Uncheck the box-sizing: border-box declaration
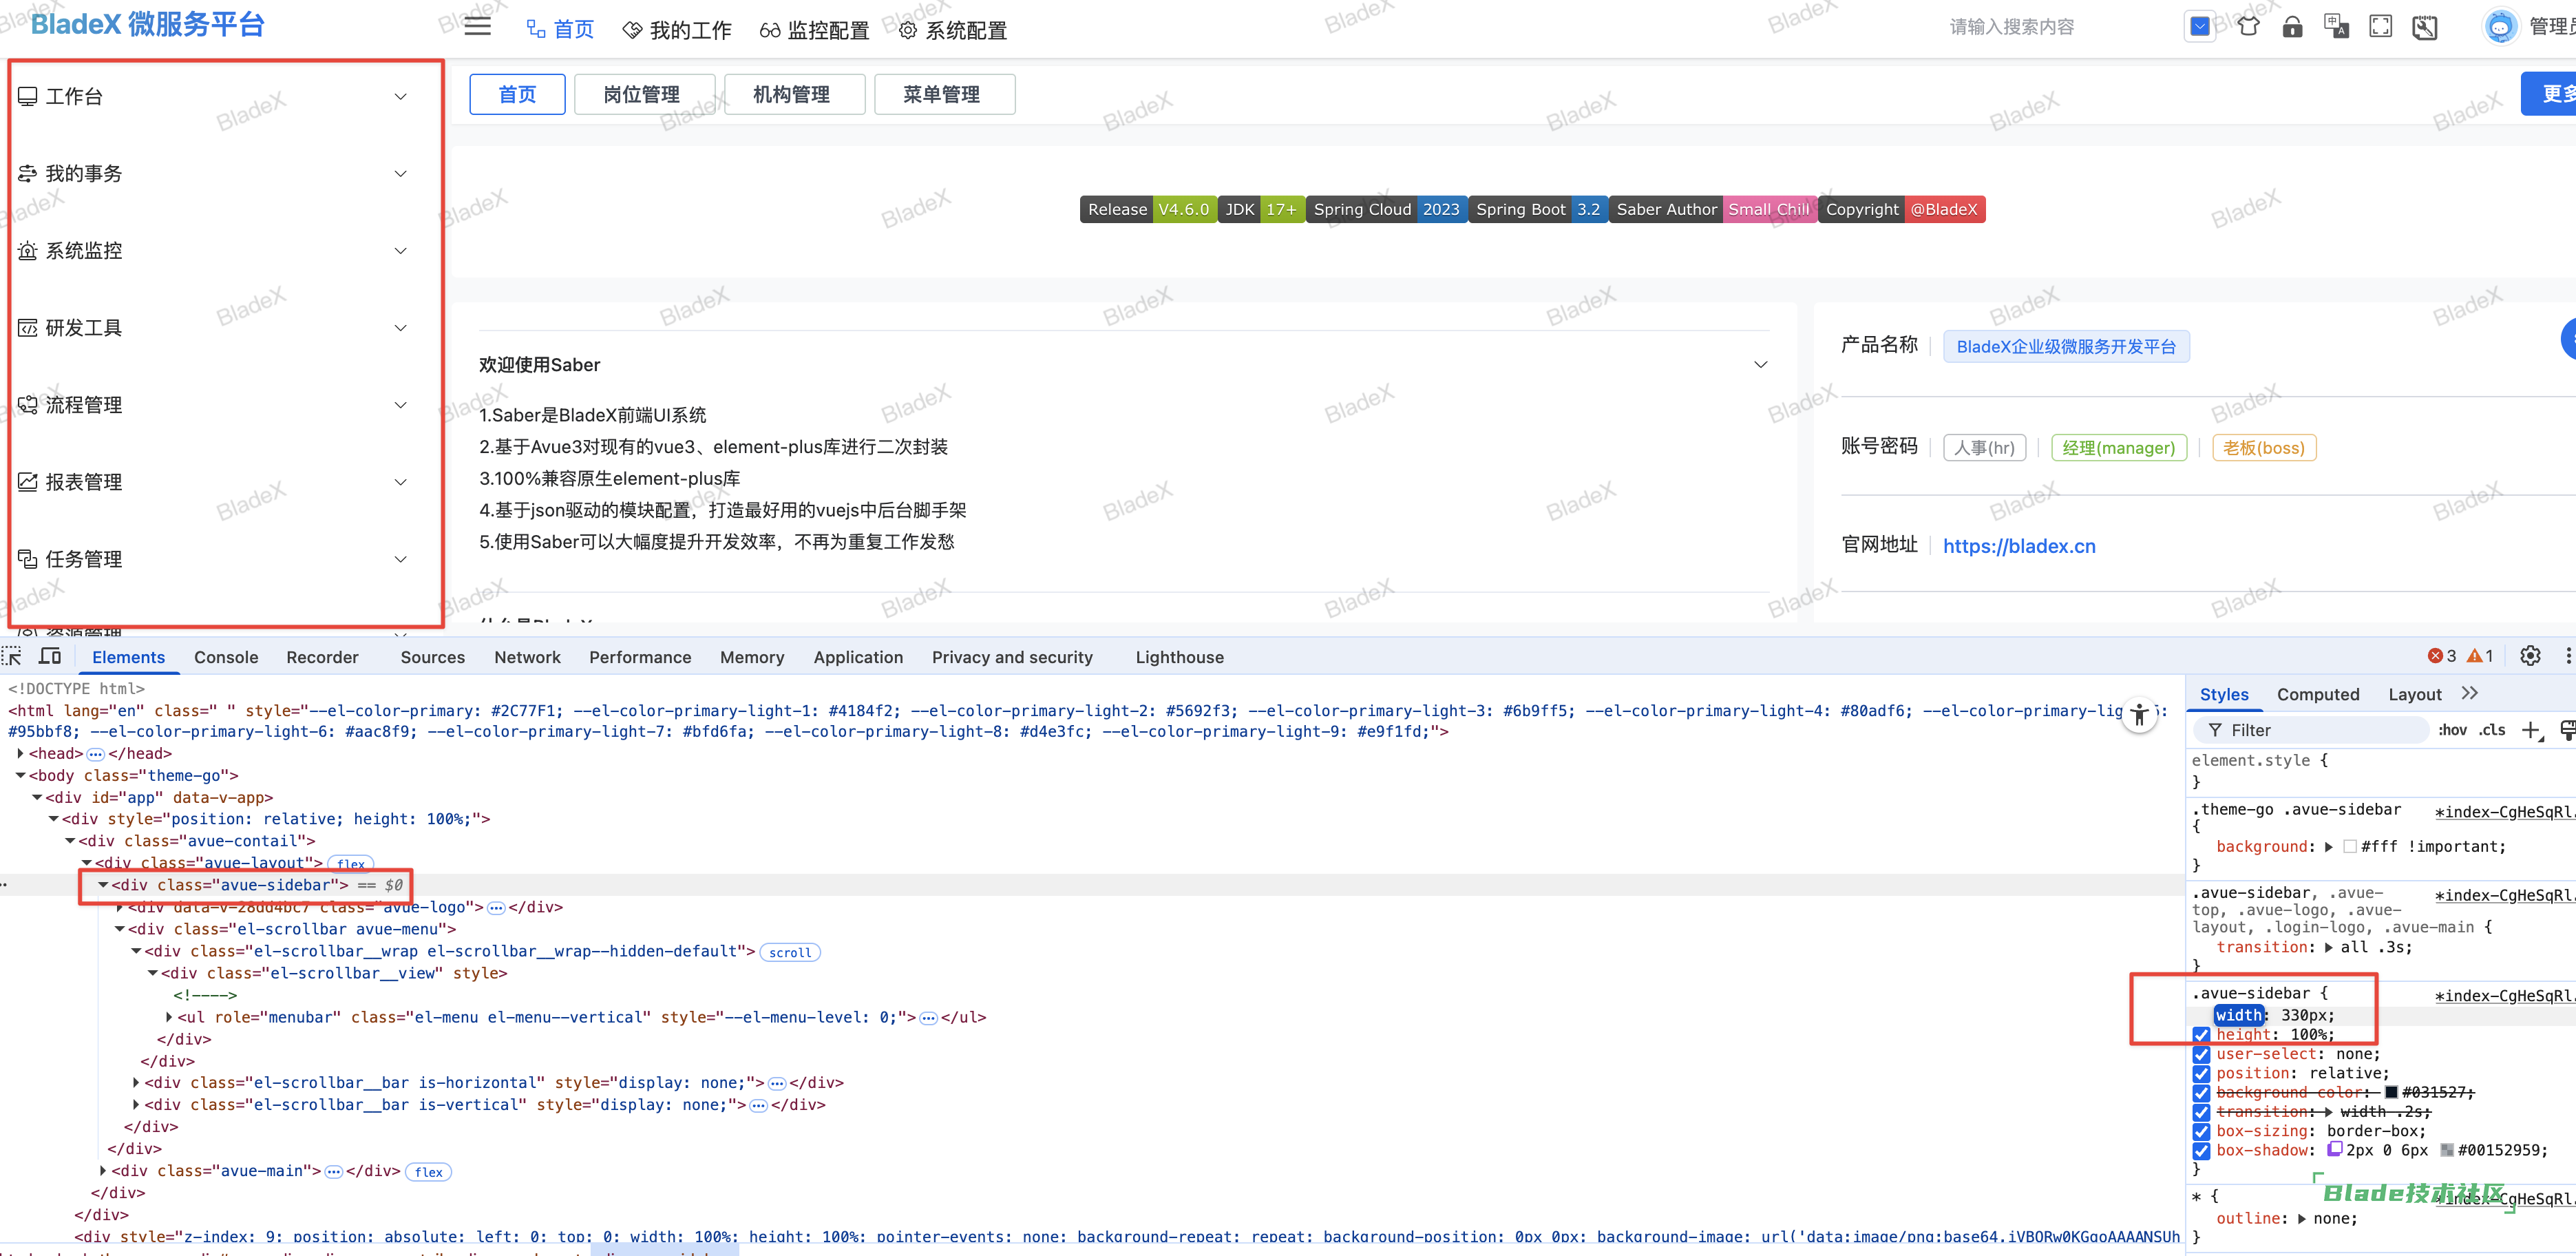 coord(2201,1131)
